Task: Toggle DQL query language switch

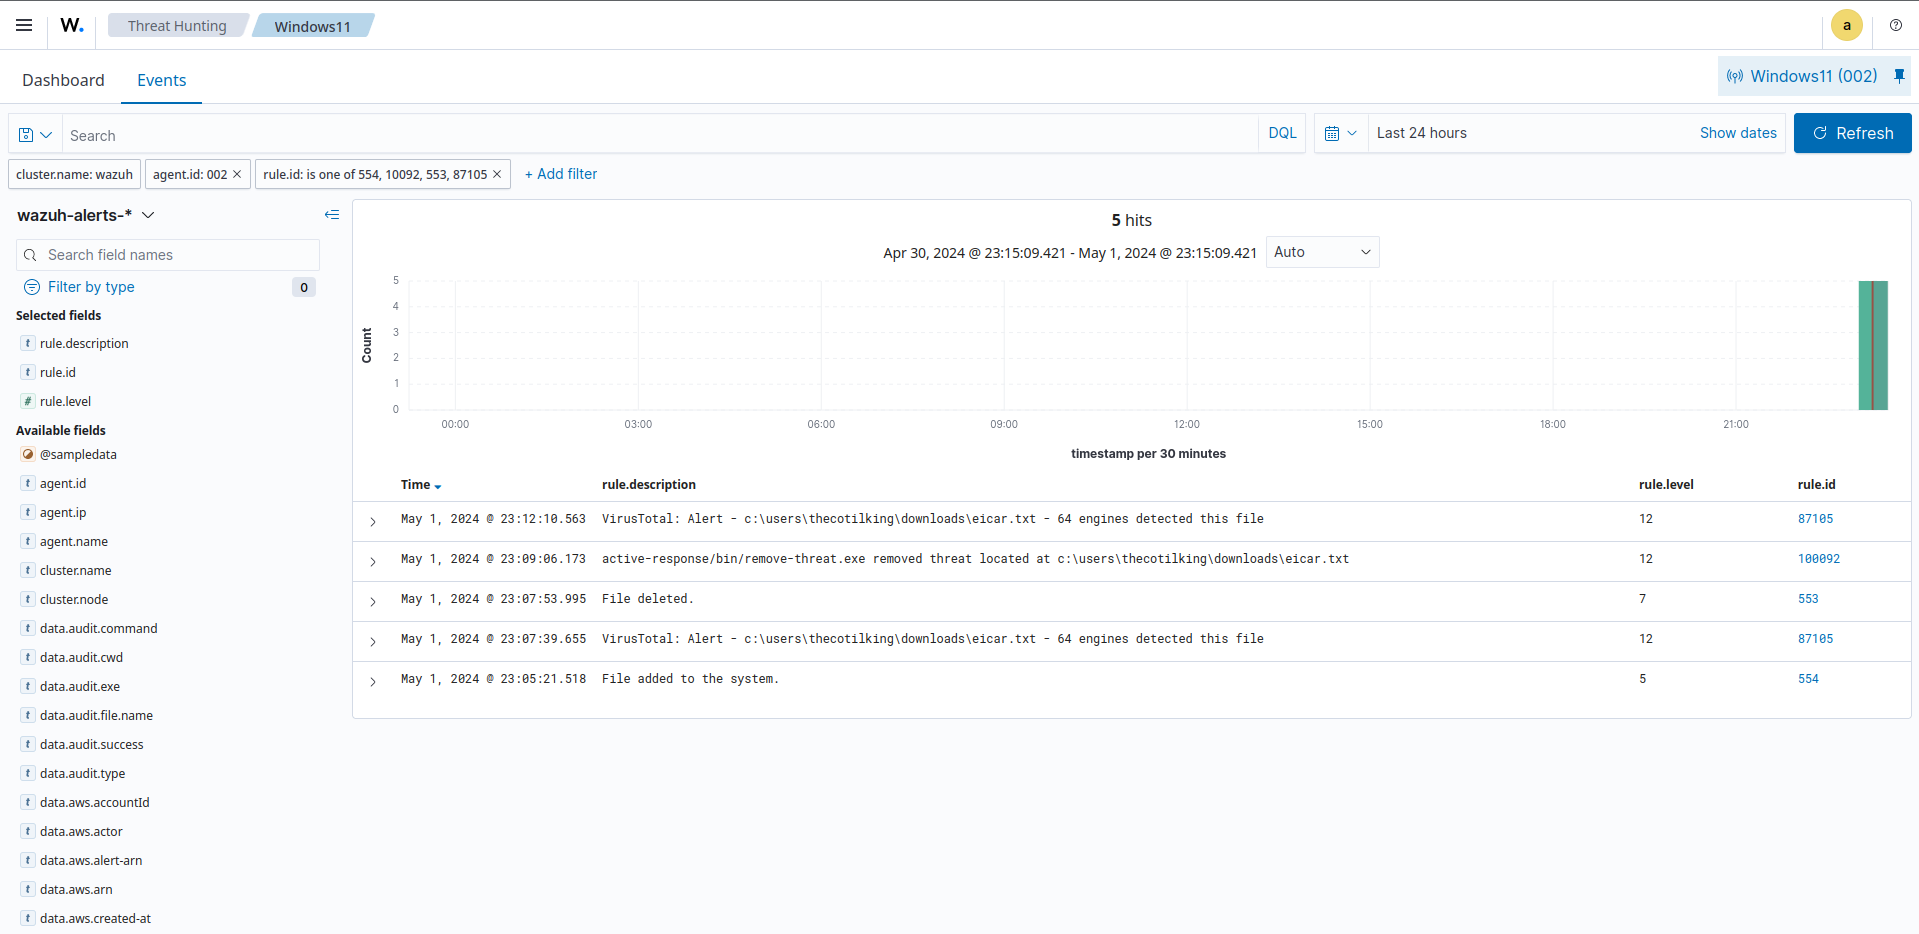Action: [x=1281, y=133]
